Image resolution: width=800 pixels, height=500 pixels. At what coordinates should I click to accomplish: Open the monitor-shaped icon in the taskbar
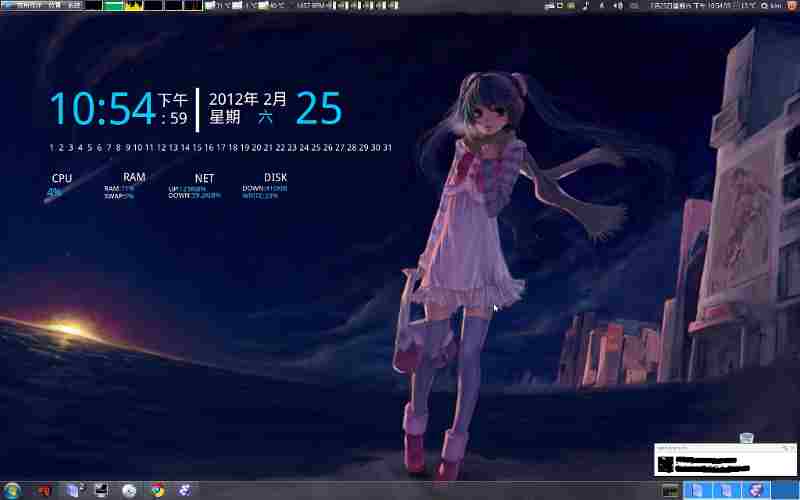tap(101, 491)
